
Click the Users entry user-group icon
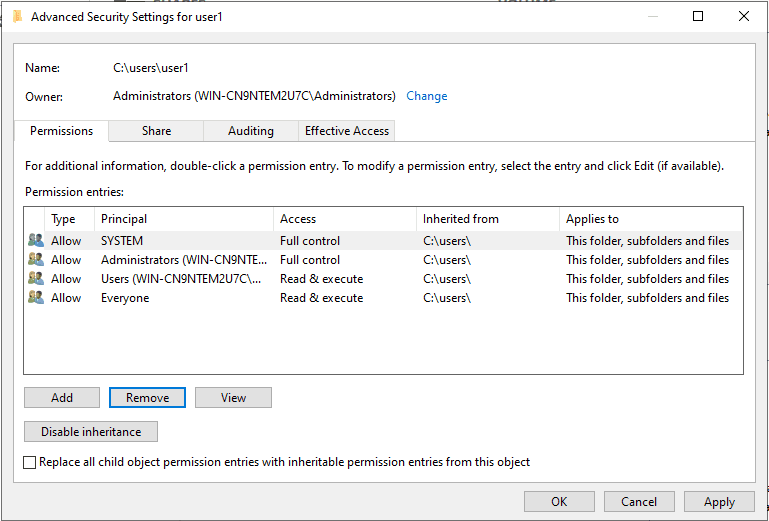point(36,278)
